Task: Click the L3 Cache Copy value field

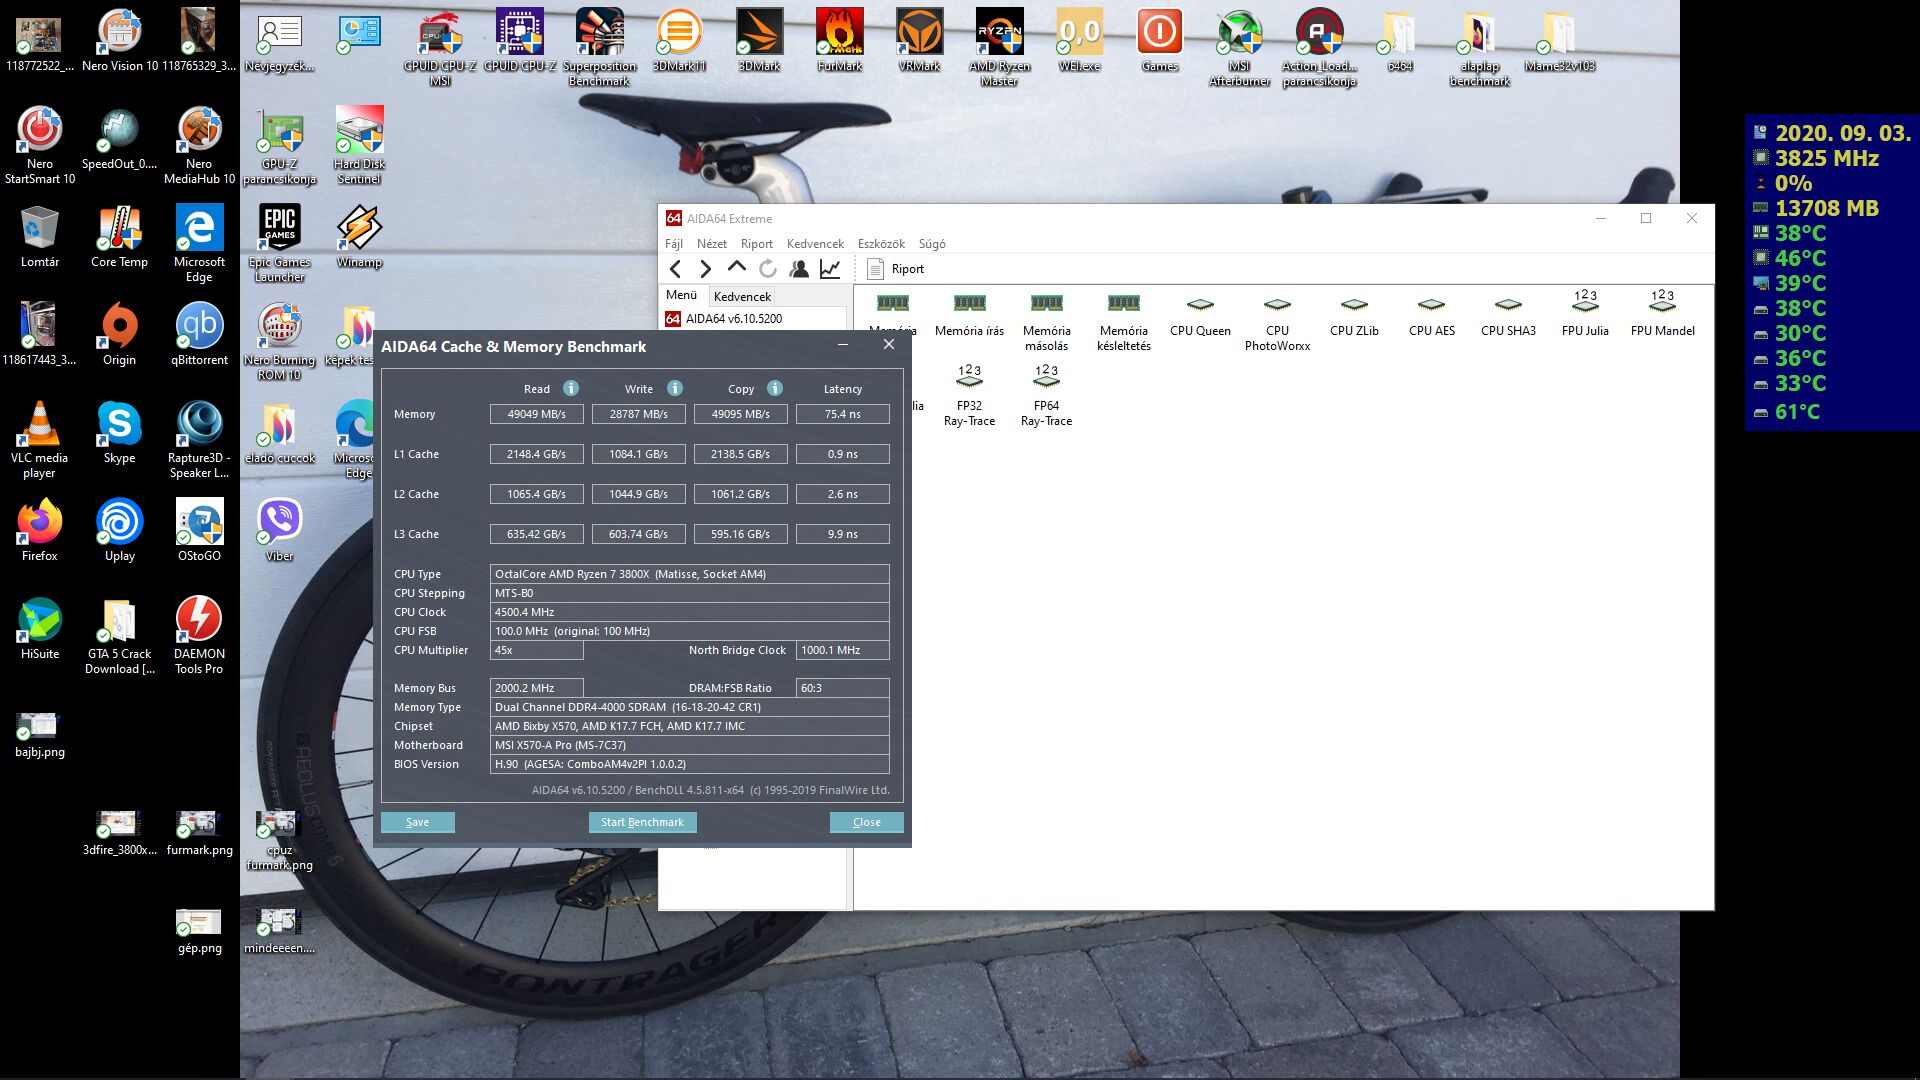Action: 741,534
